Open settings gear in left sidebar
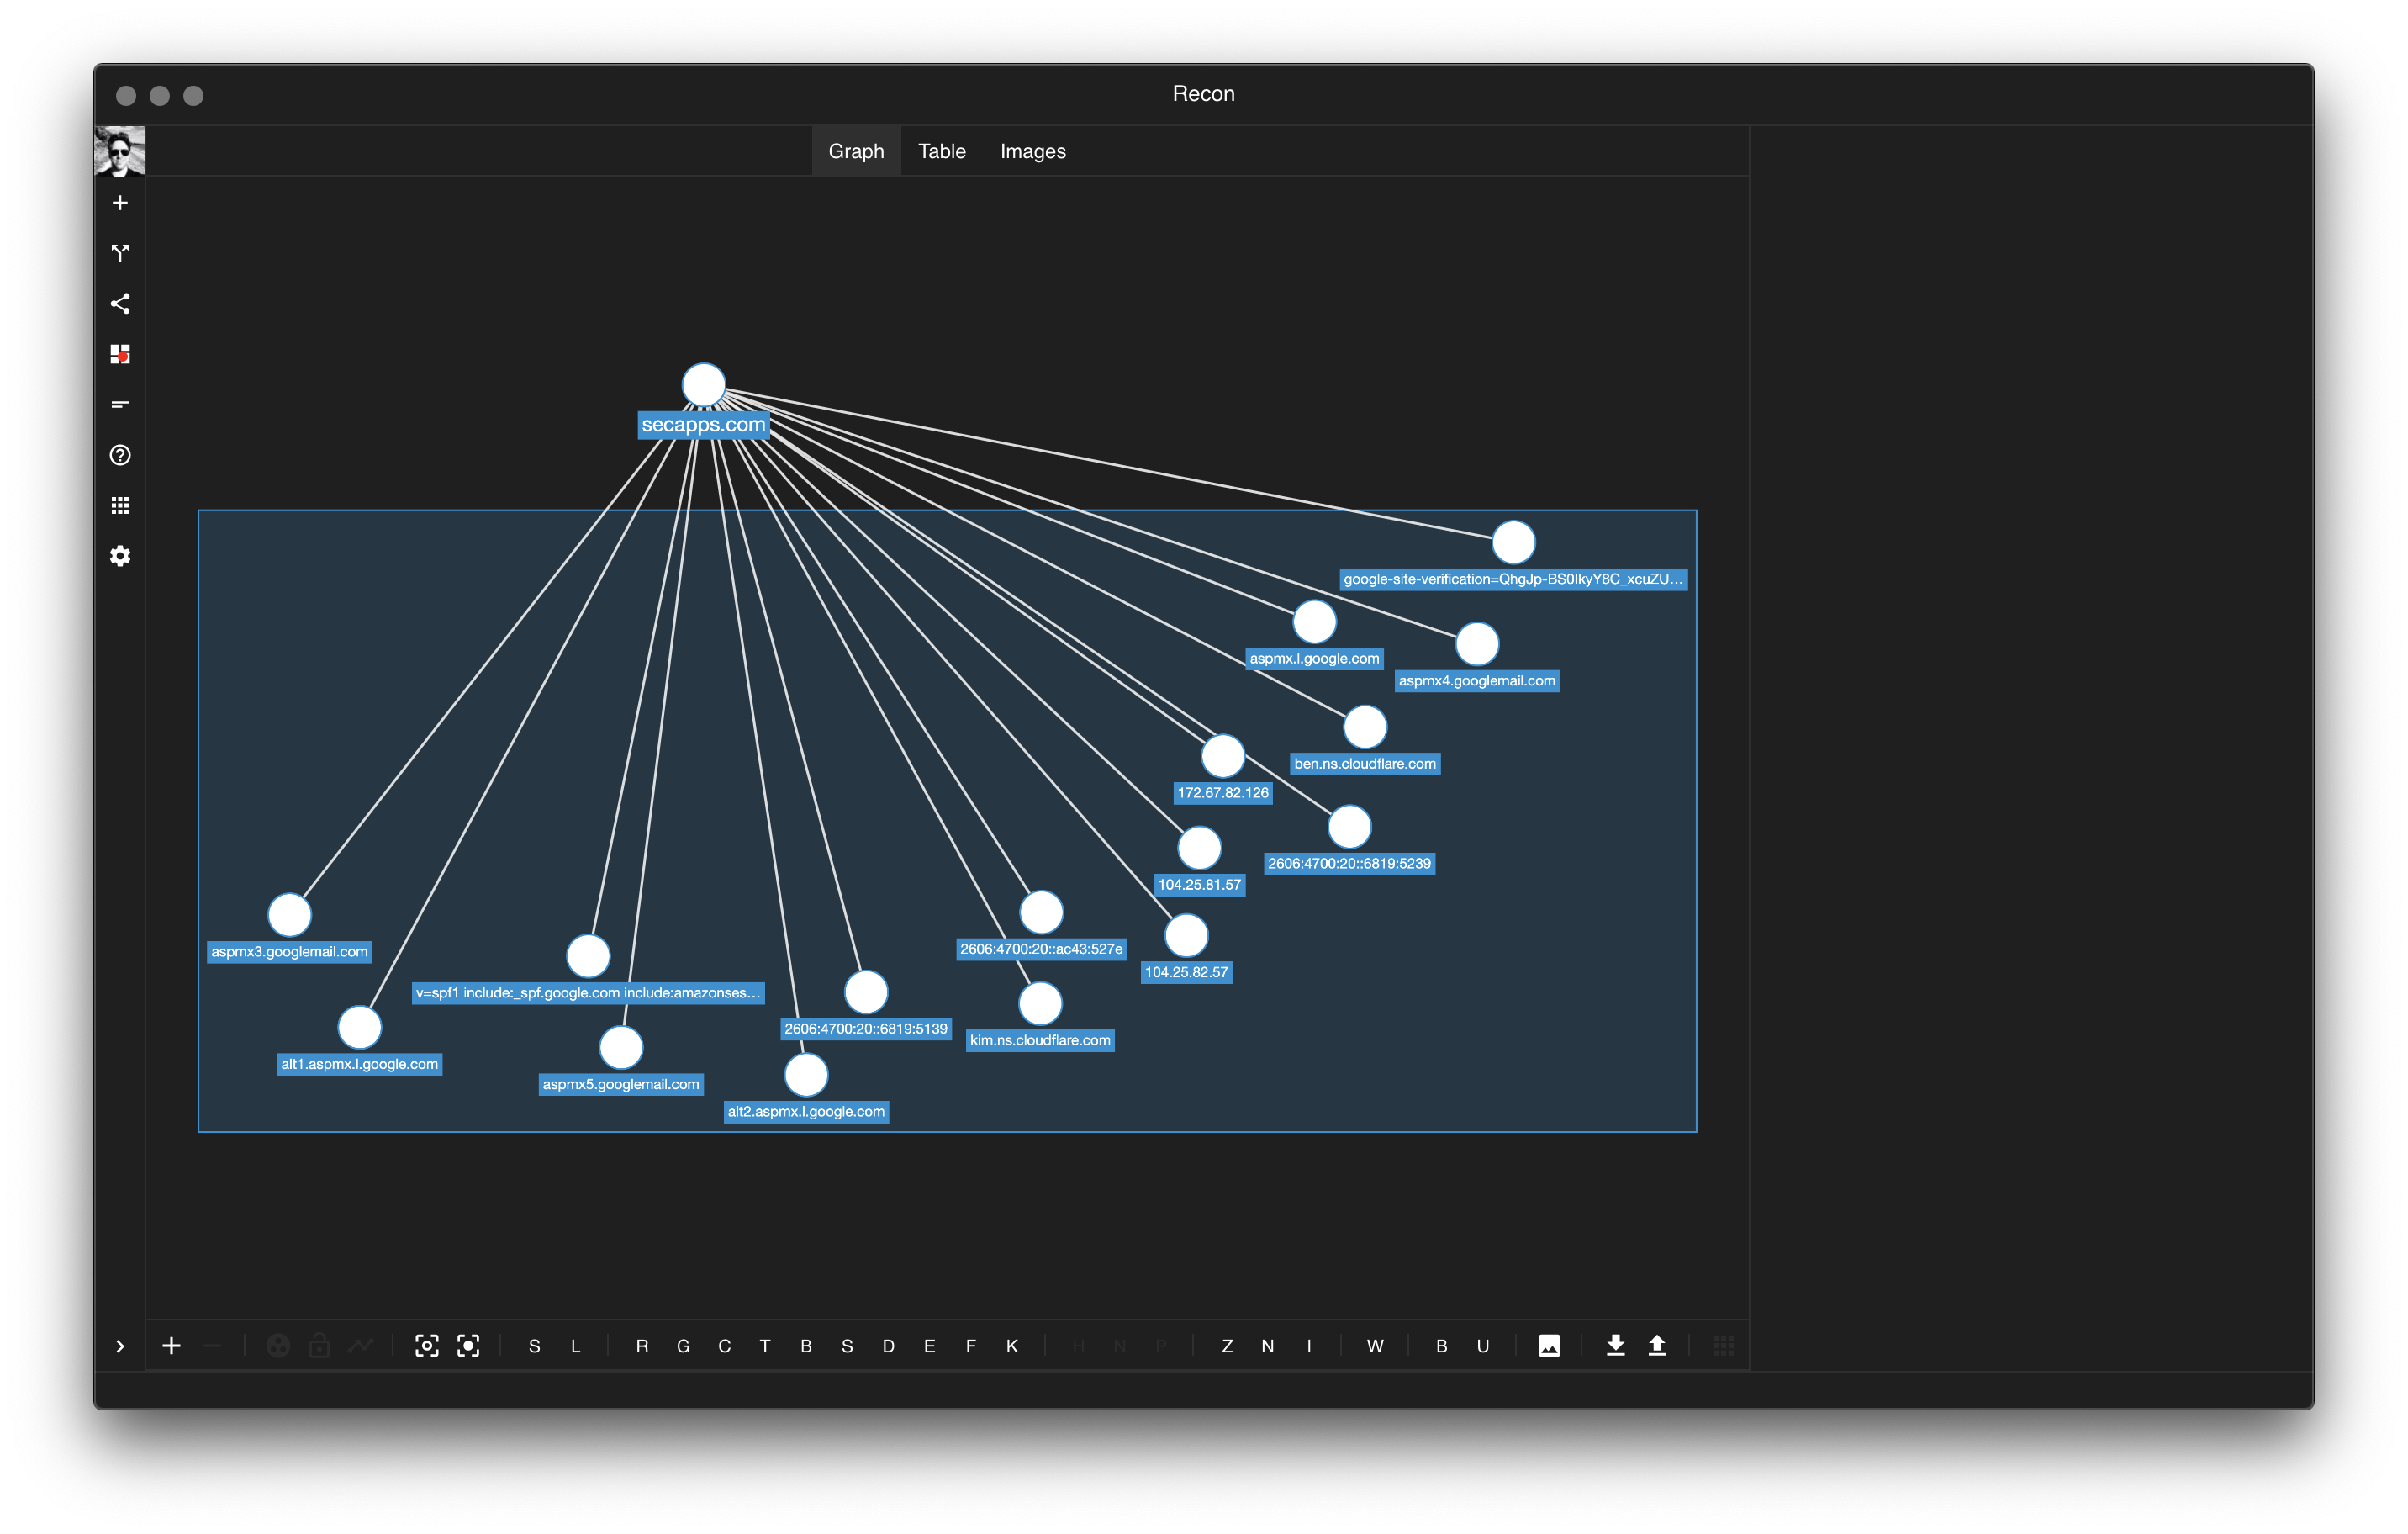2408x1534 pixels. click(120, 556)
